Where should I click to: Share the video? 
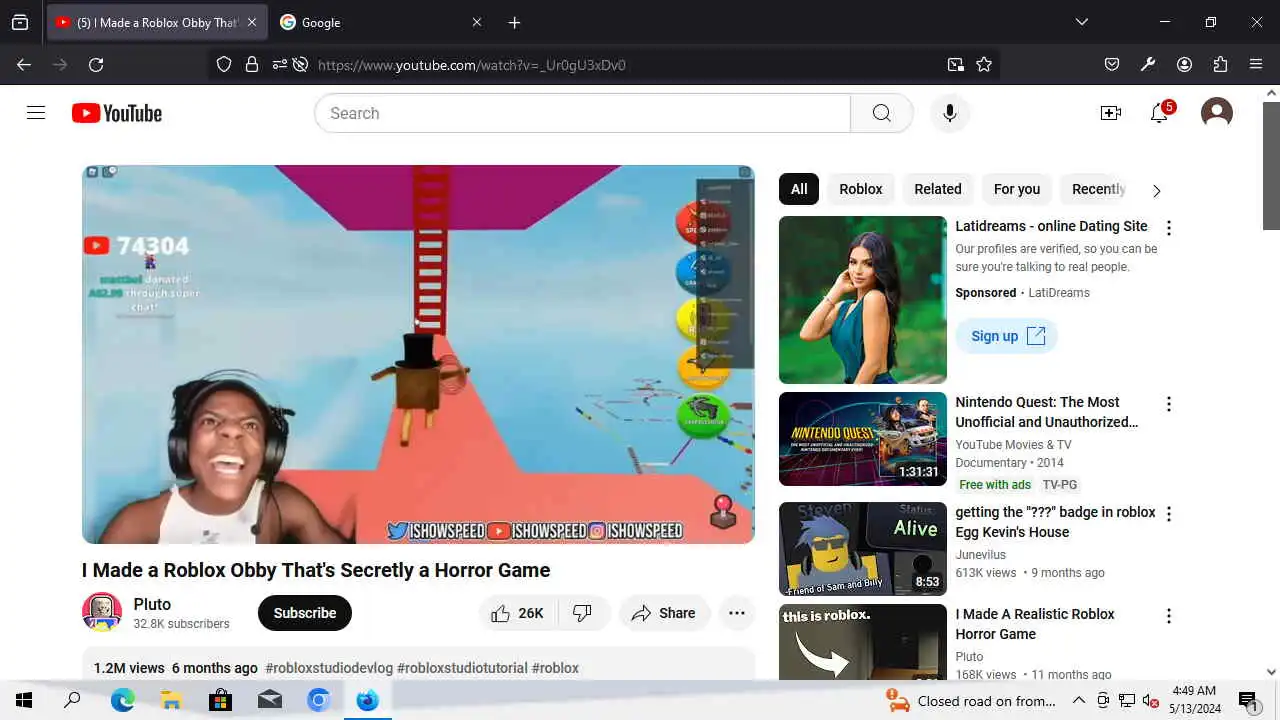click(x=664, y=613)
